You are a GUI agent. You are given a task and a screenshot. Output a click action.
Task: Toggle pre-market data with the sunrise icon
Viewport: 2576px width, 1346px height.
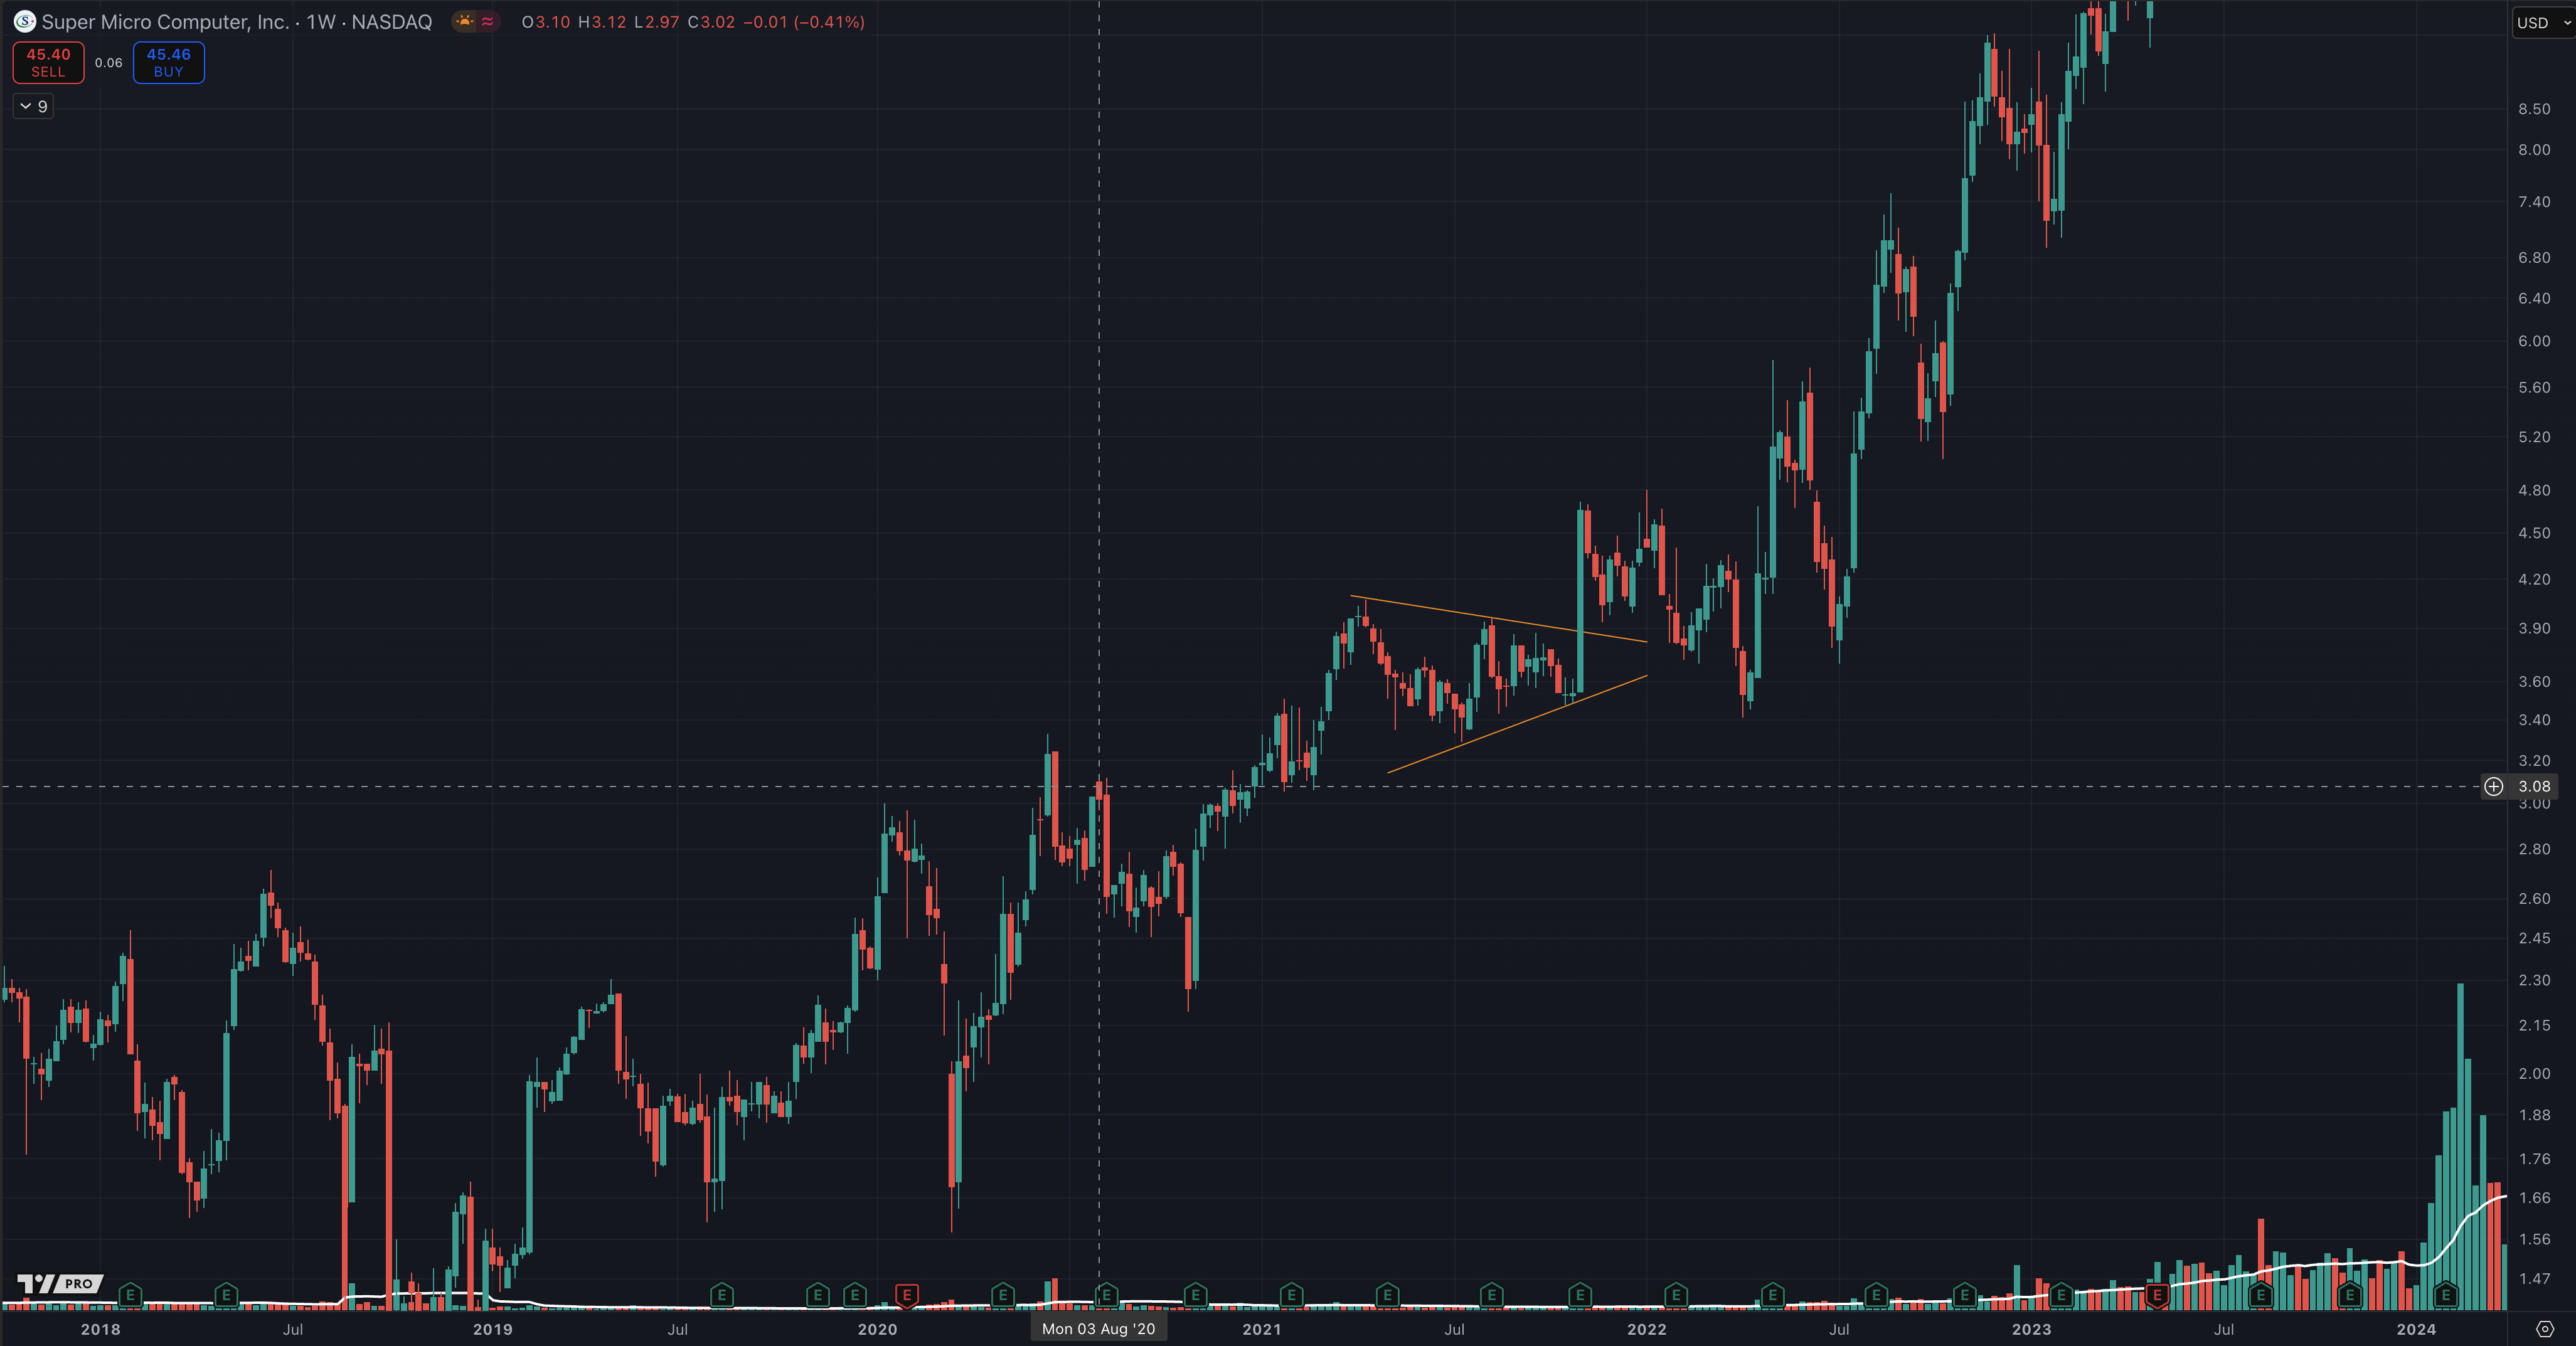pos(464,21)
